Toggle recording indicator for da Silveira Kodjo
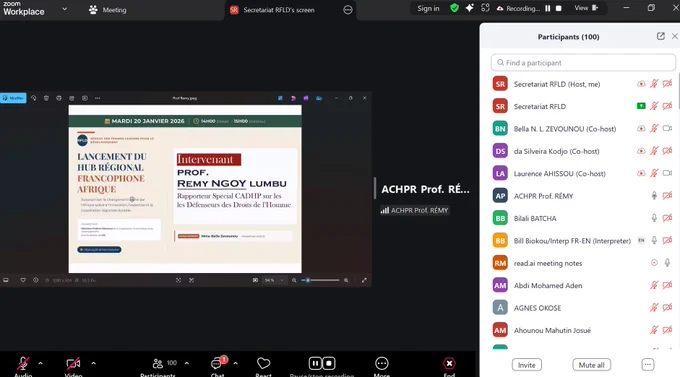Viewport: 680px width, 377px height. [x=641, y=151]
